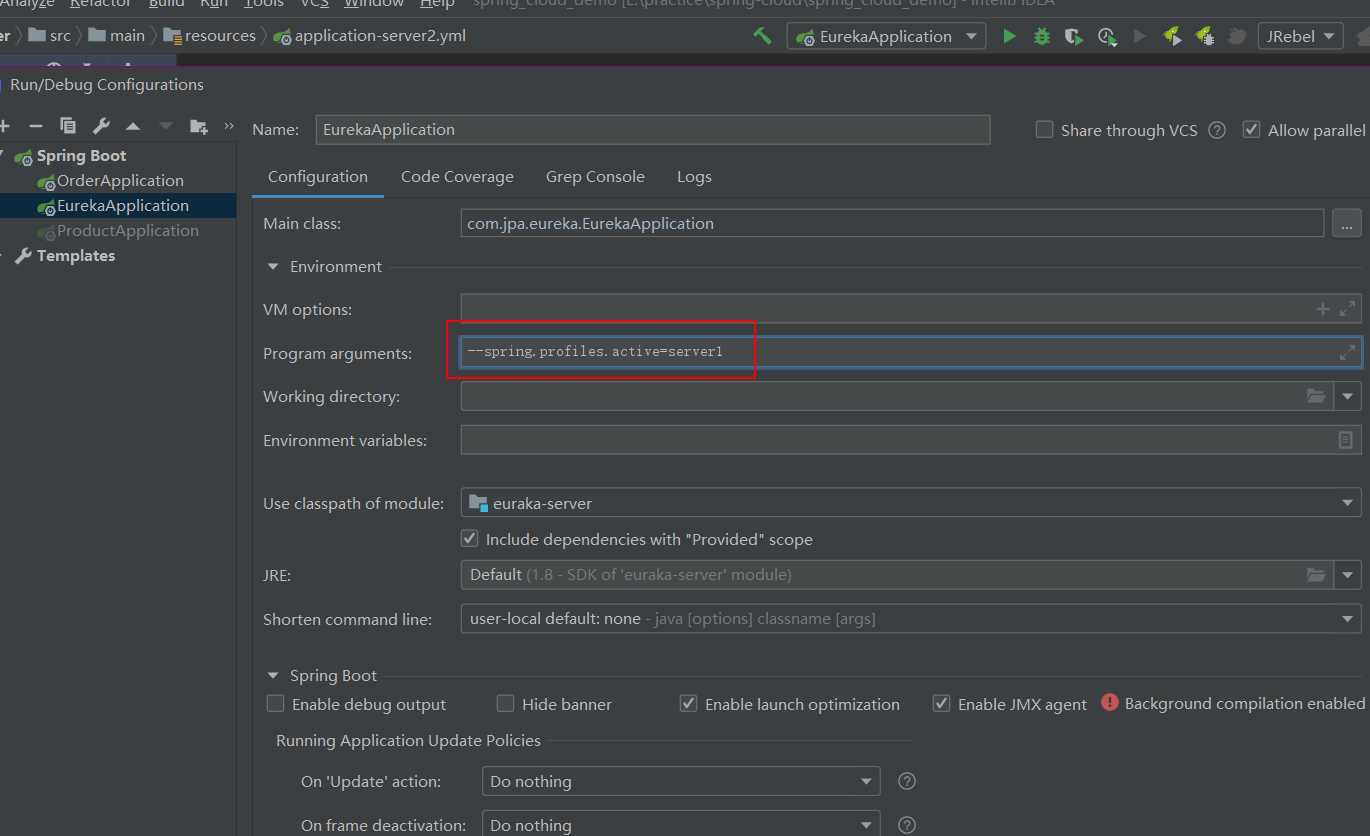This screenshot has width=1370, height=836.
Task: Collapse the Environment section
Action: click(x=273, y=267)
